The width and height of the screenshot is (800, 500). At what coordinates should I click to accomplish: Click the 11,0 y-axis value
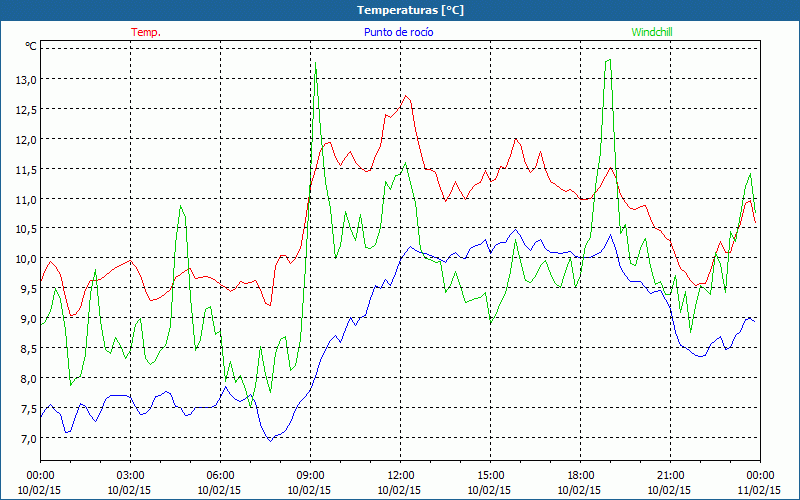pyautogui.click(x=26, y=199)
